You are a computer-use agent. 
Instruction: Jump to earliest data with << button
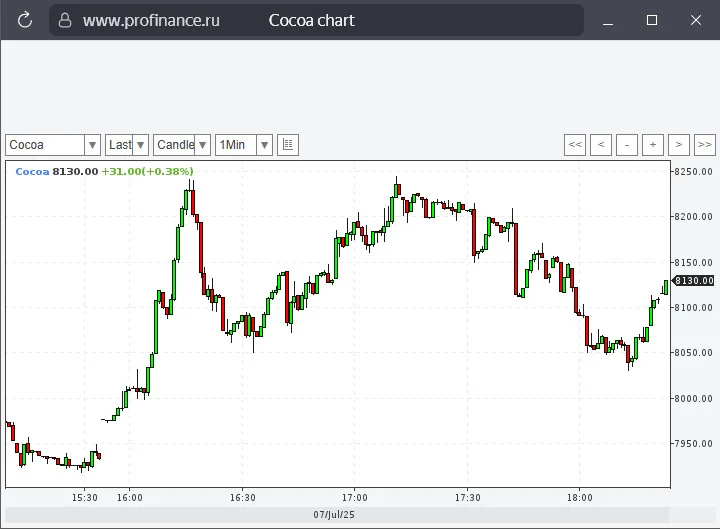click(575, 145)
